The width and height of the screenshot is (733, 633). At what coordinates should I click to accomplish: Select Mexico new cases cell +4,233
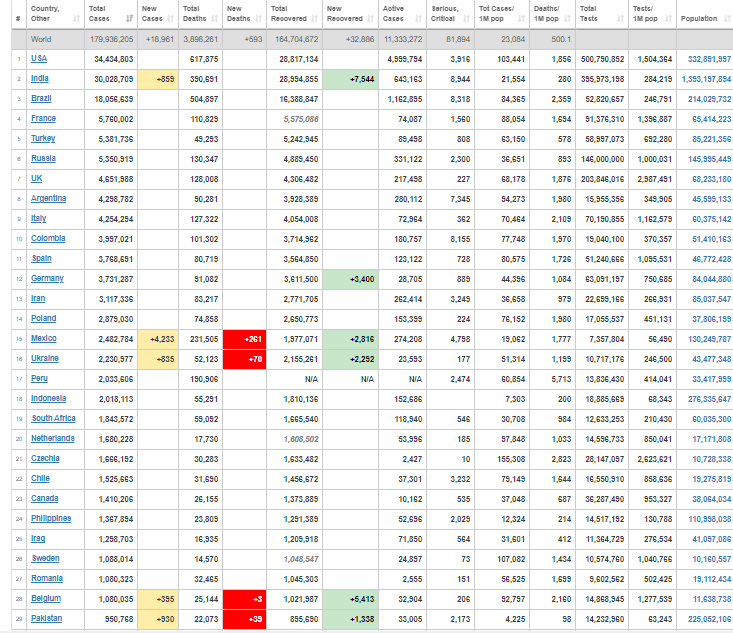click(158, 339)
